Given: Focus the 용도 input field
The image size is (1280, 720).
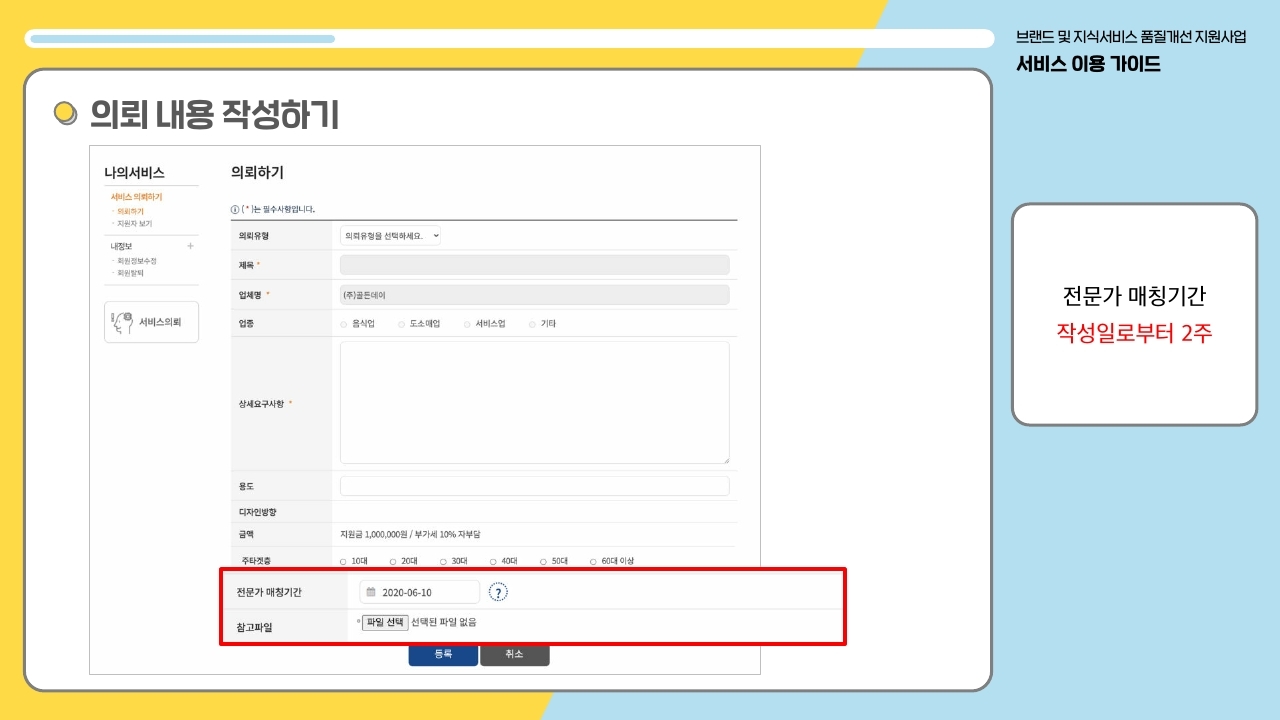Looking at the screenshot, I should click(x=534, y=486).
